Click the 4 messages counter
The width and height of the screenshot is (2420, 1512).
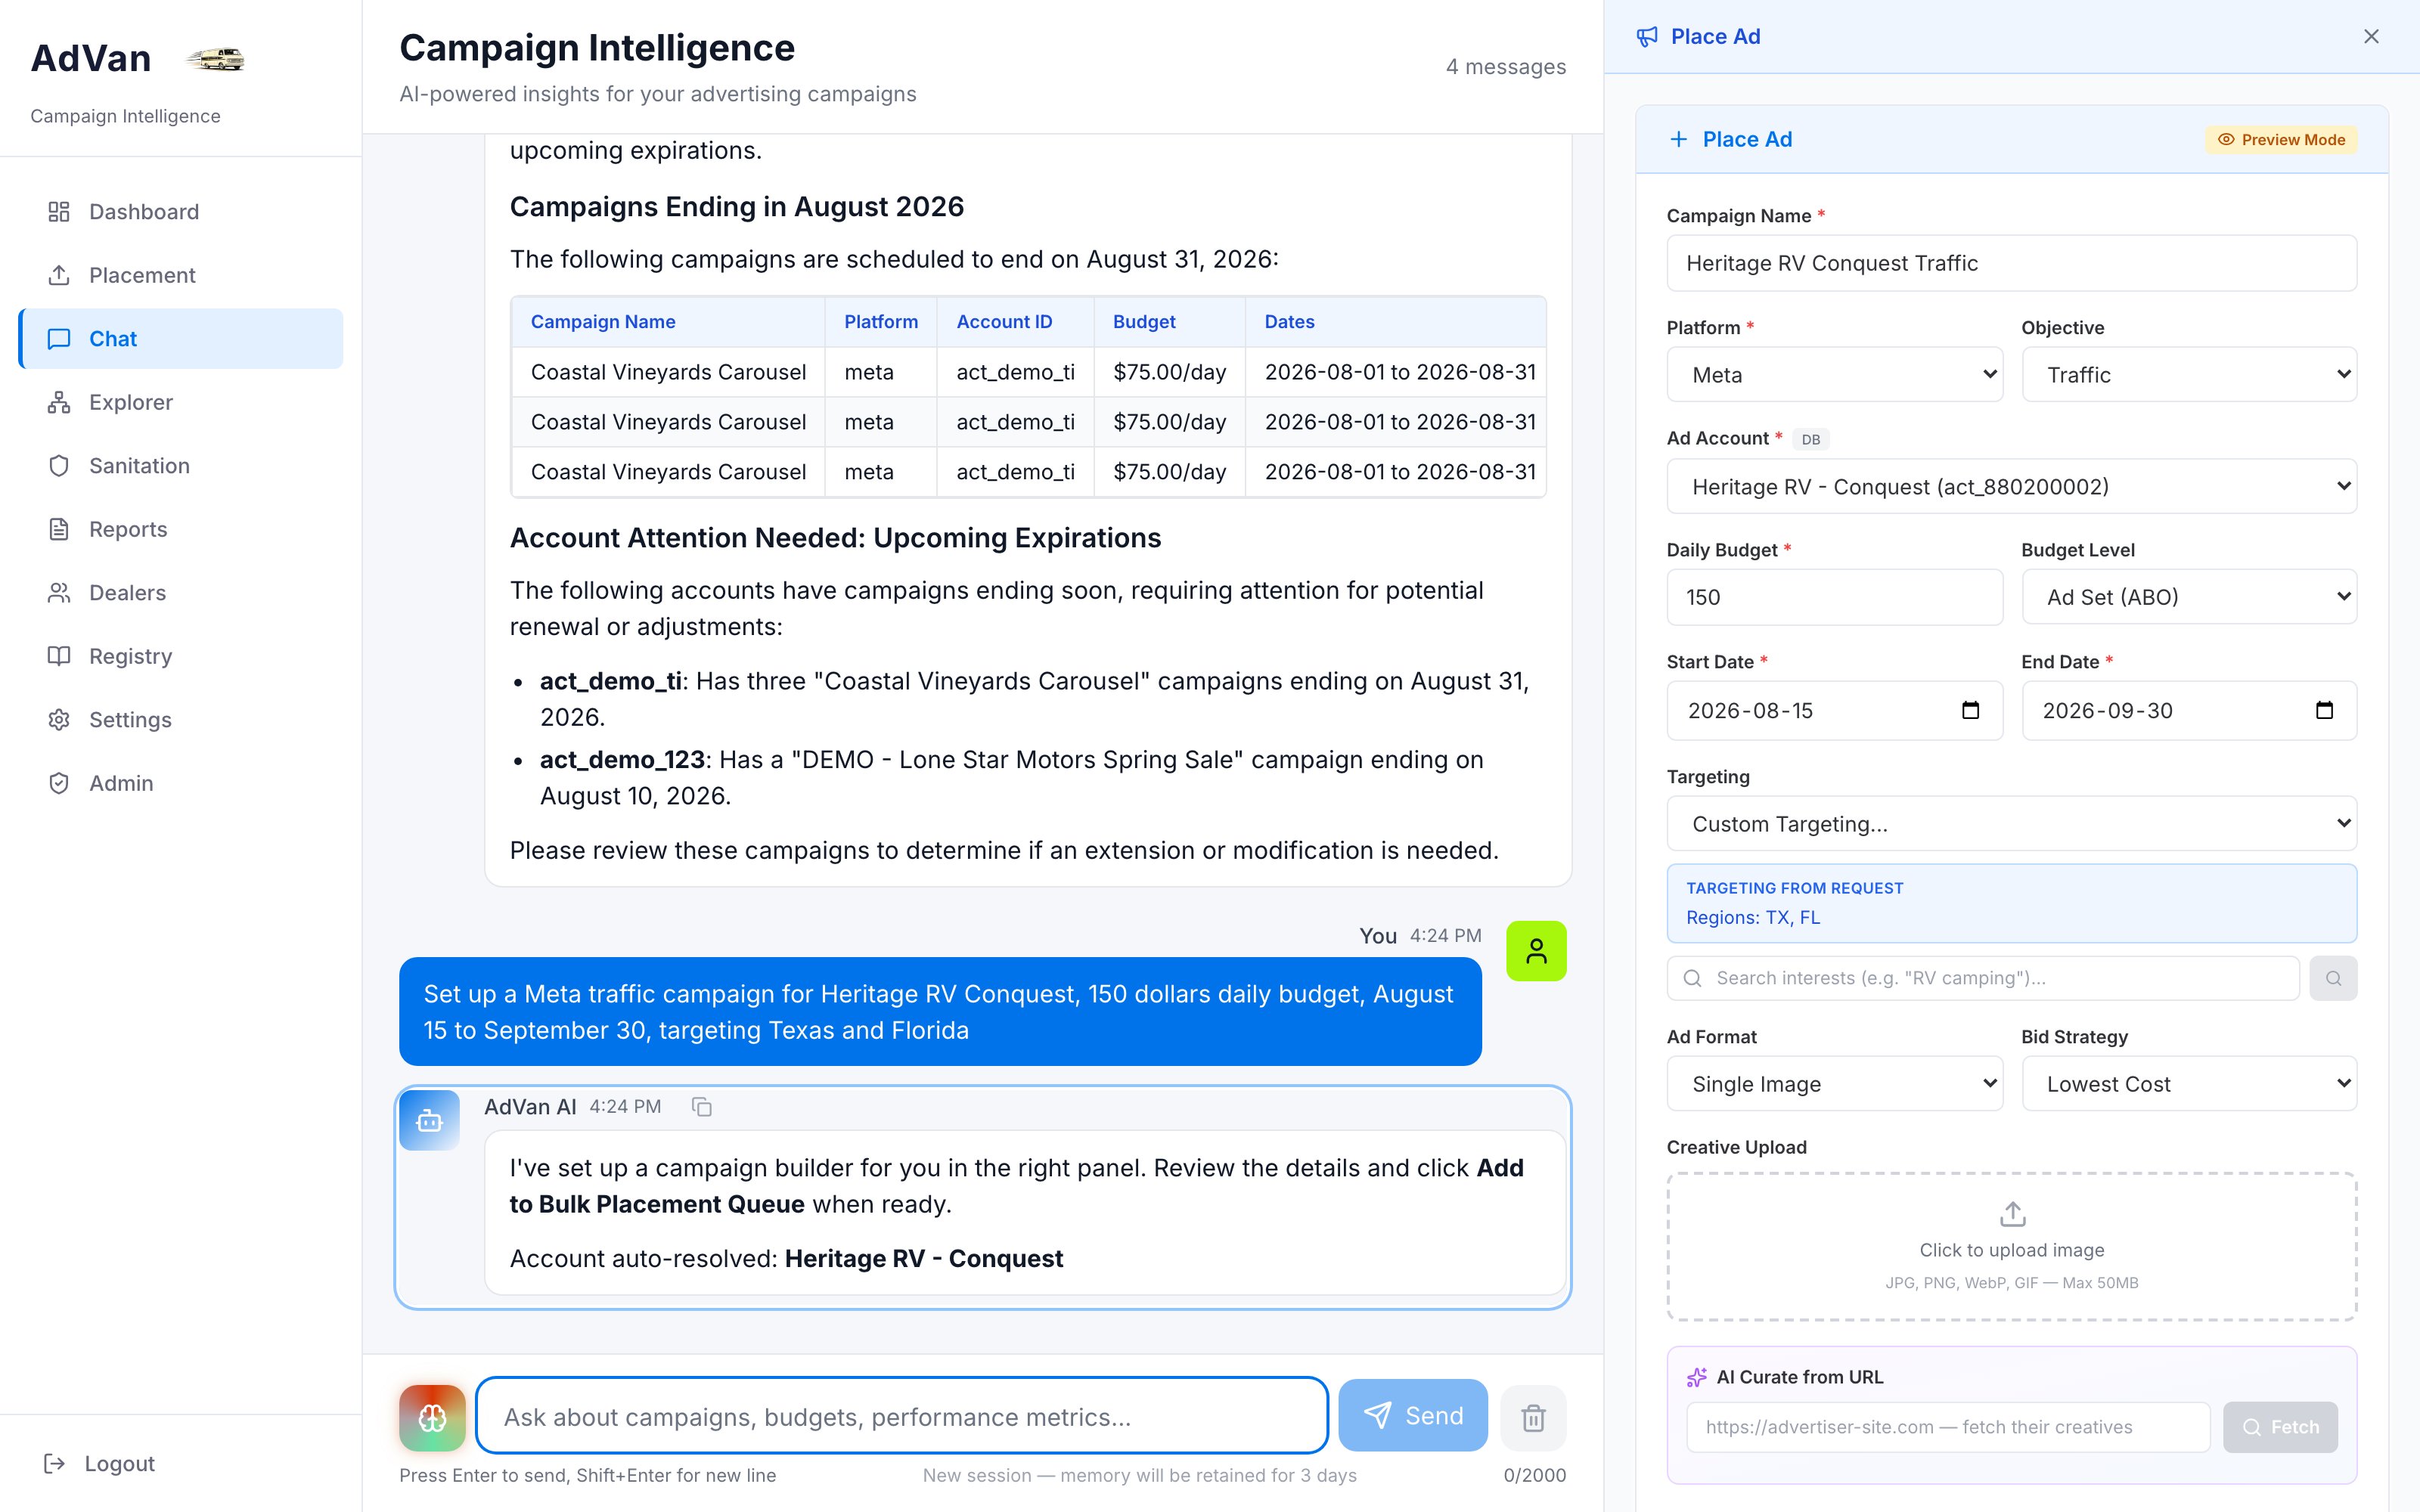click(1505, 67)
